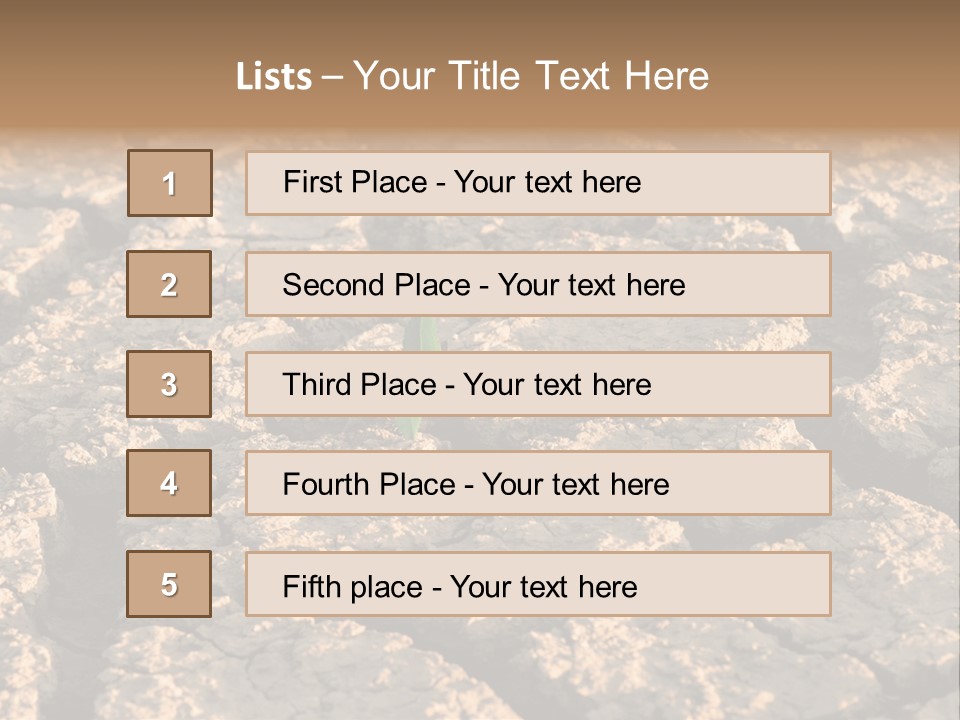Select the Fifth place text bar
The height and width of the screenshot is (720, 960).
click(x=538, y=584)
